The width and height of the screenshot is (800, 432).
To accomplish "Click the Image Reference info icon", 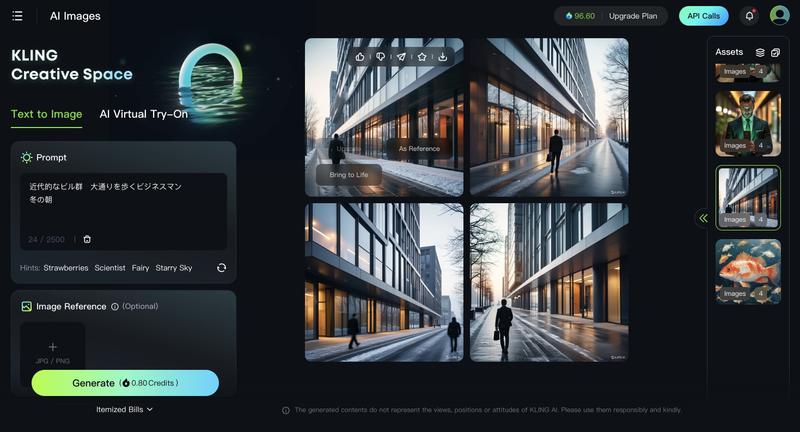I will 115,307.
